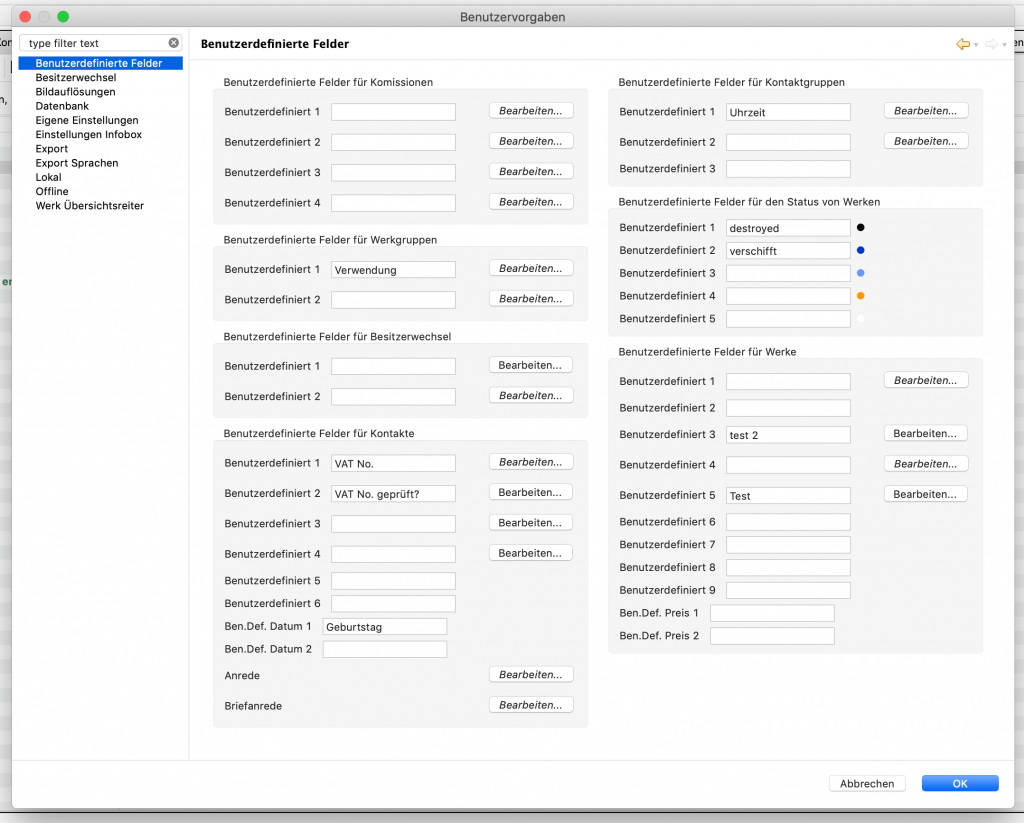Screen dimensions: 1024x823
Task: Open the back history dropdown arrow
Action: click(x=976, y=44)
